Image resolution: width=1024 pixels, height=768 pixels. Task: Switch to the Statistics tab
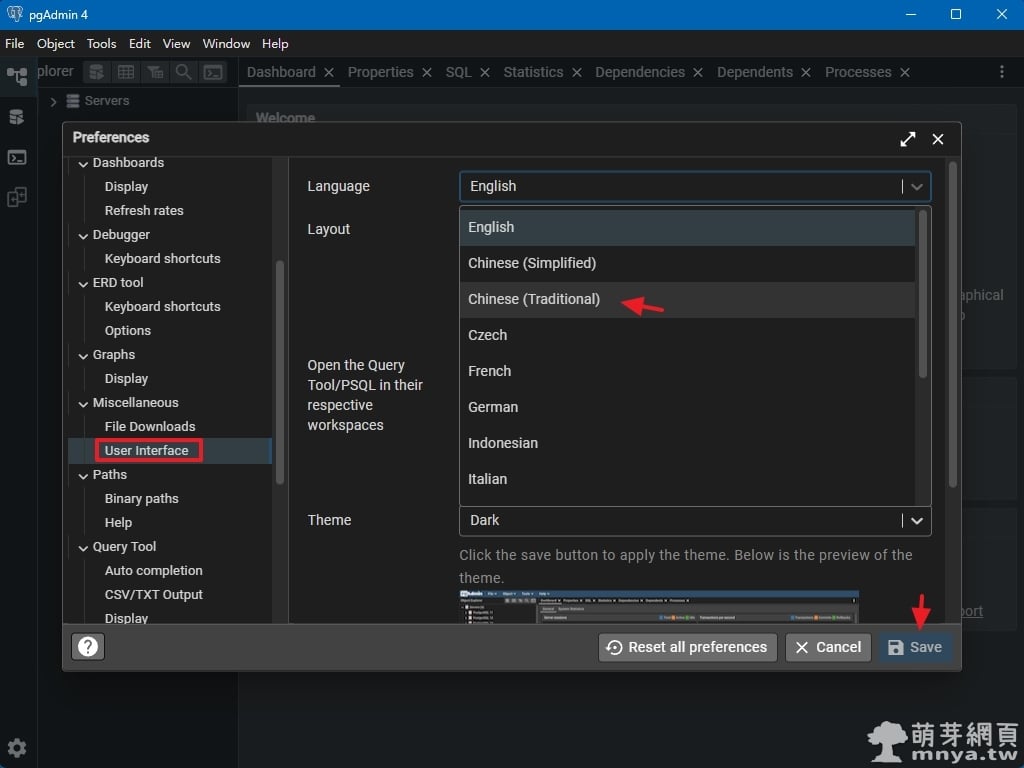tap(533, 72)
